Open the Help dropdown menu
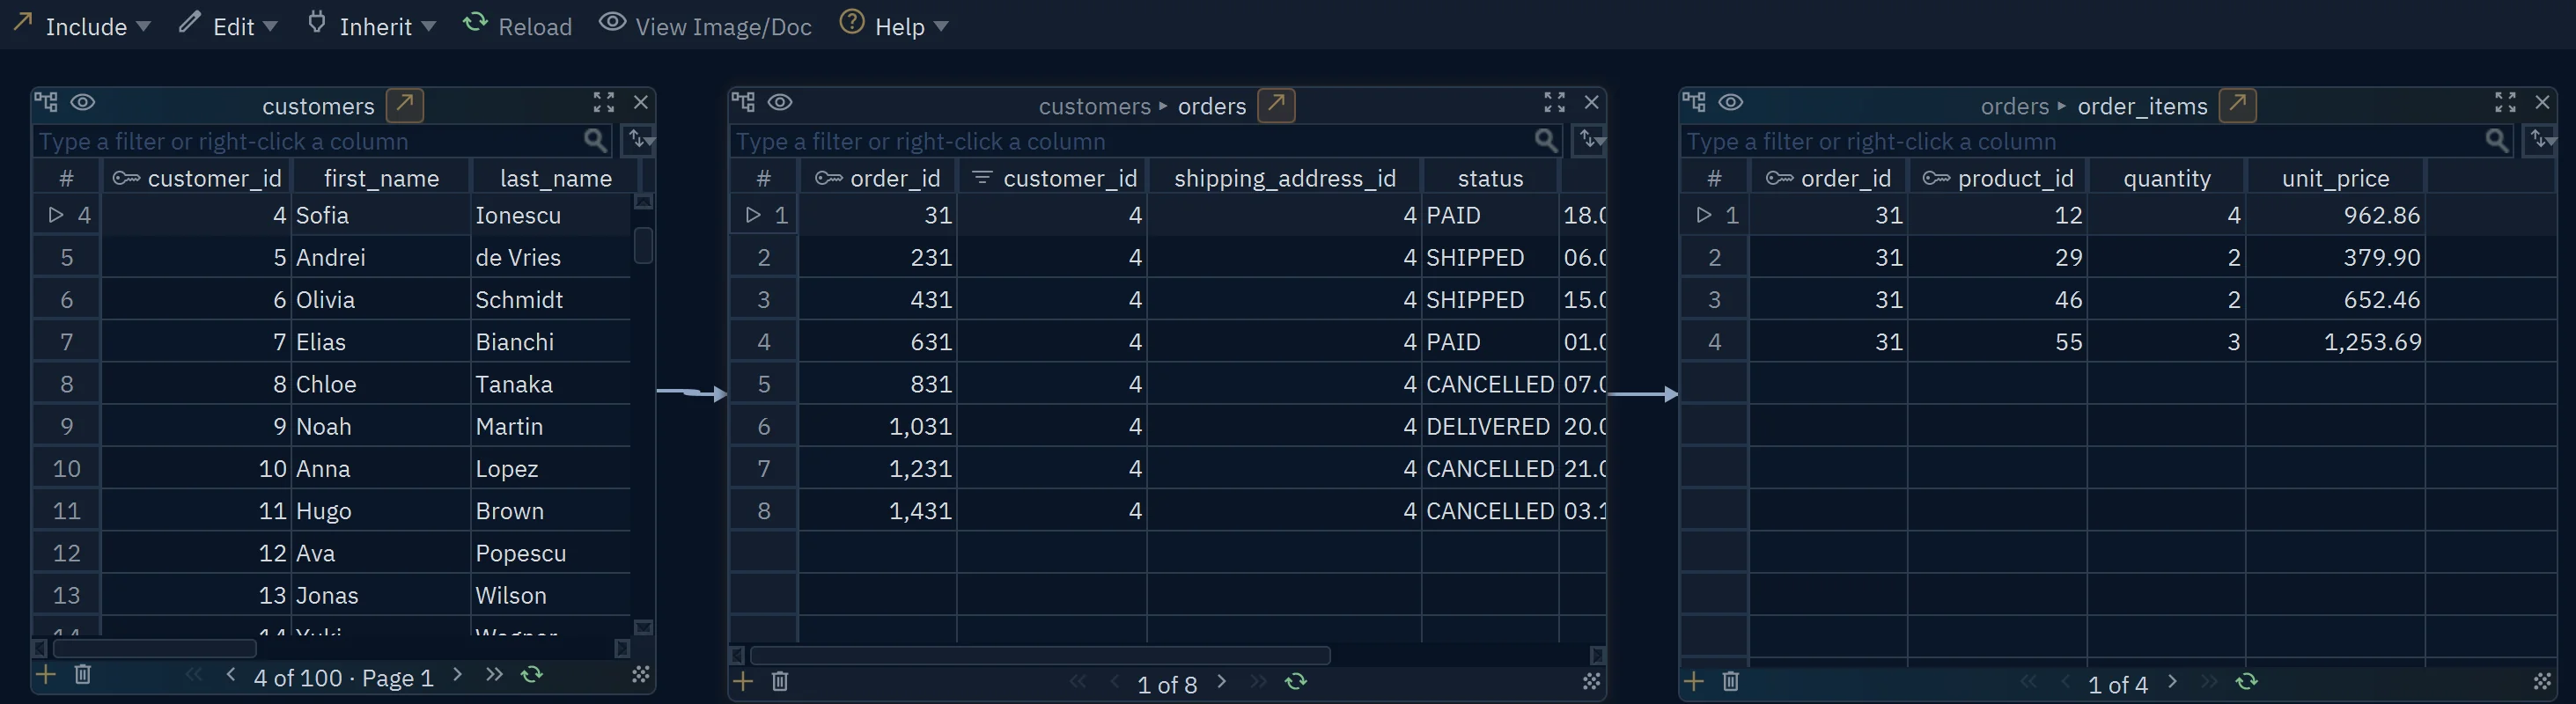The width and height of the screenshot is (2576, 704). [894, 25]
